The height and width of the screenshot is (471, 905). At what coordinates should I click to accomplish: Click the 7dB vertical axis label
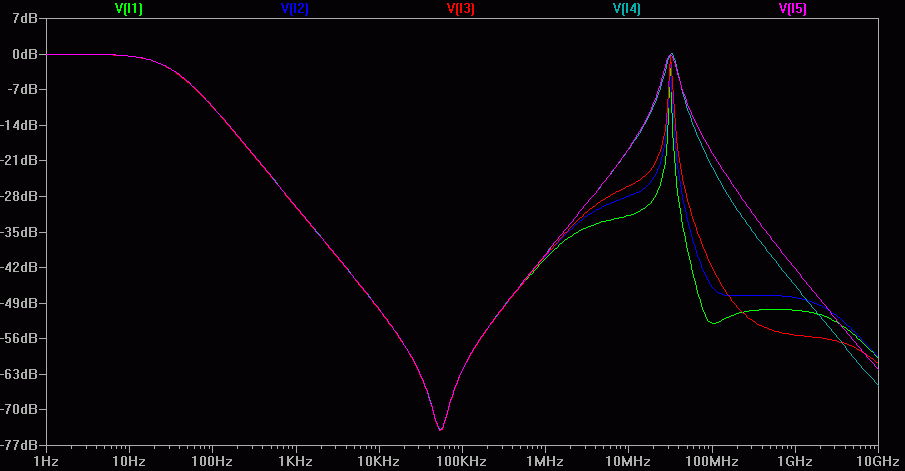pyautogui.click(x=25, y=18)
